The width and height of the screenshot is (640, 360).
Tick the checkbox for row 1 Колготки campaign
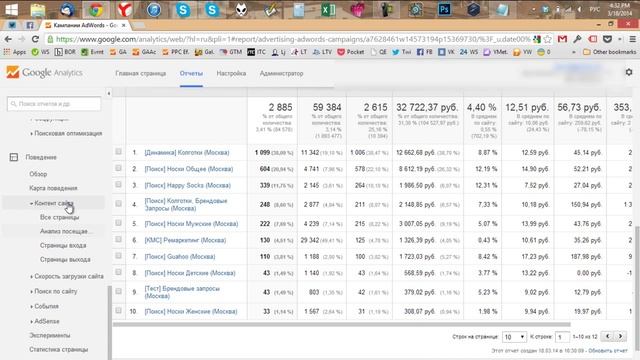118,151
